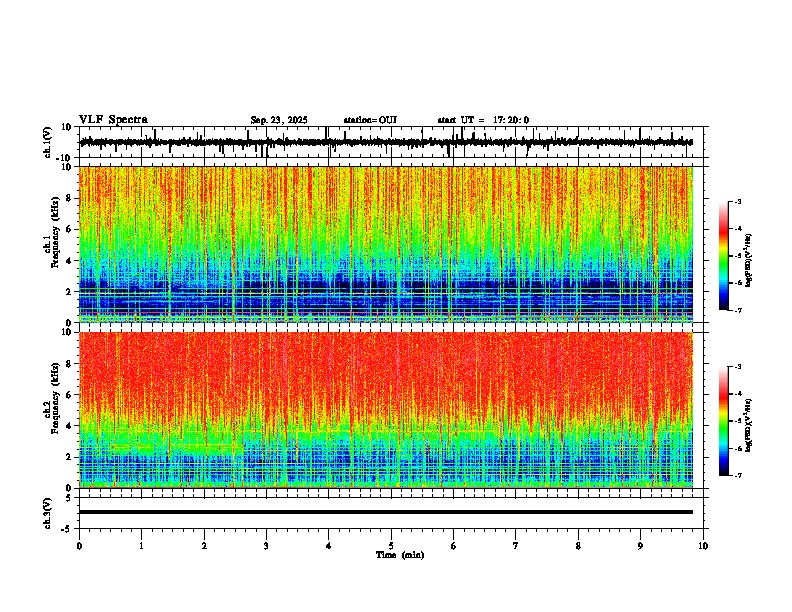Click the ch.1 waveform trace panel

coord(391,142)
